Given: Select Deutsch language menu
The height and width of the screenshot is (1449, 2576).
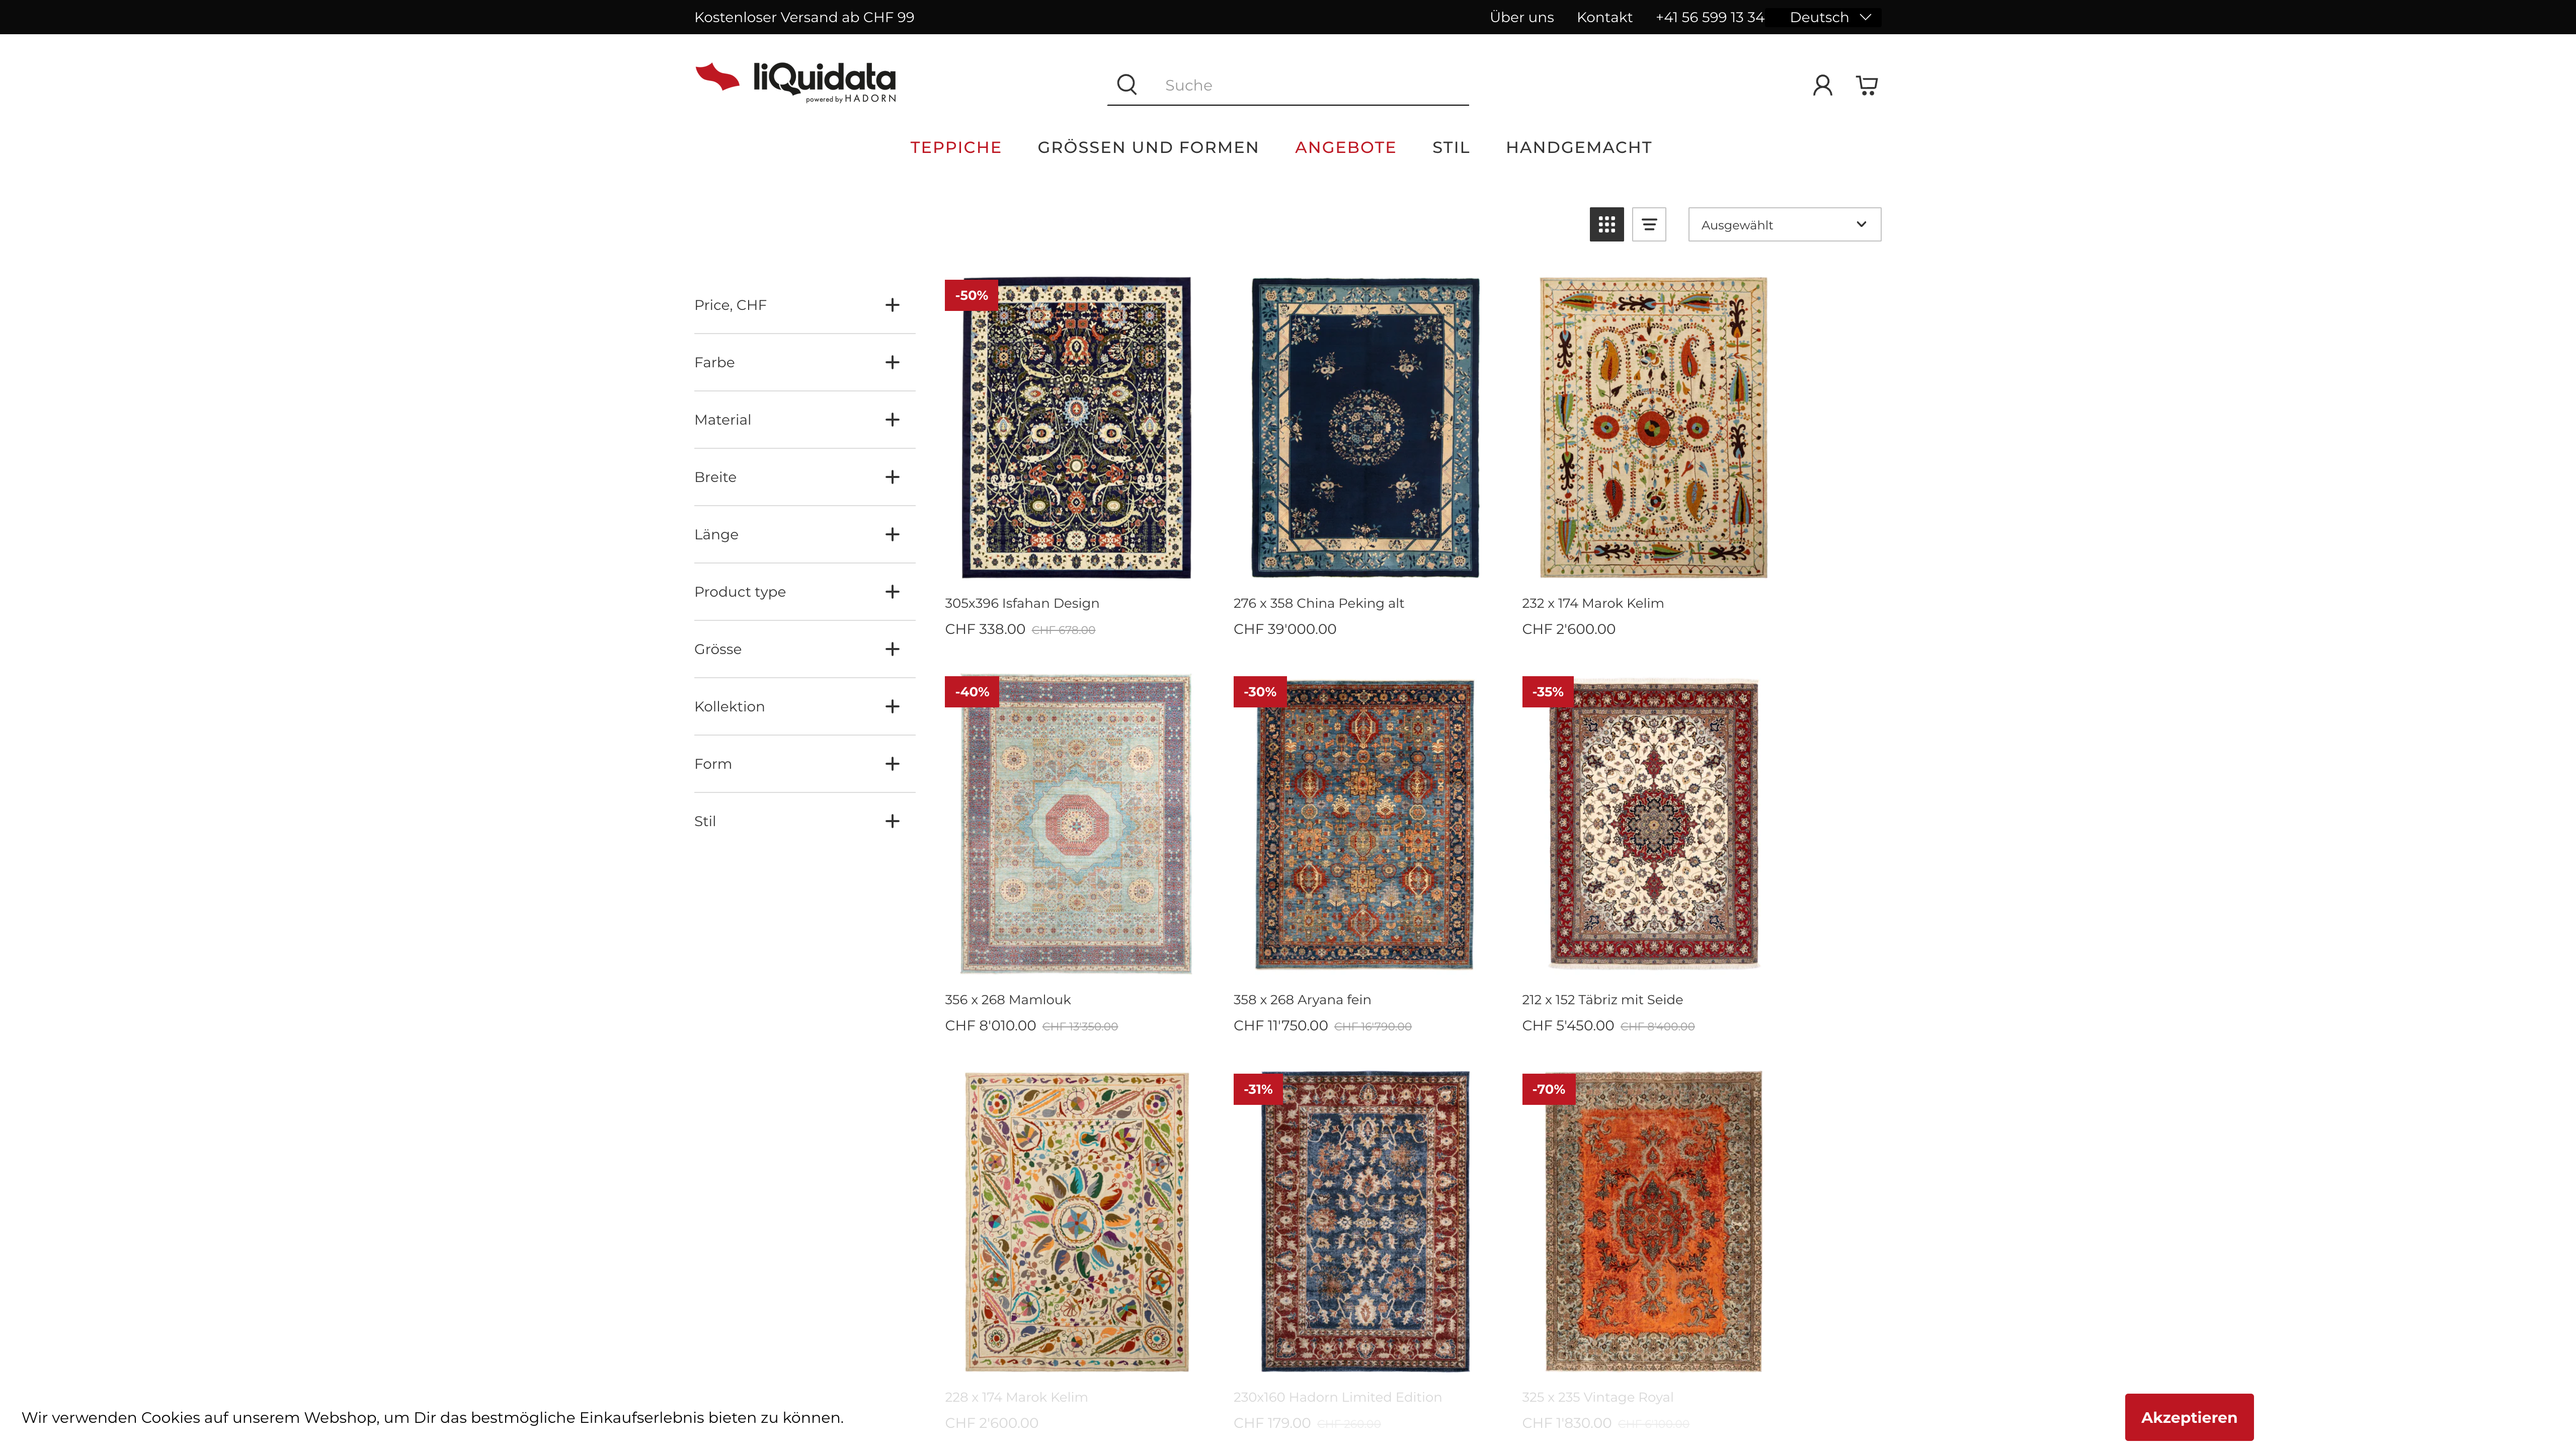Looking at the screenshot, I should pos(1831,16).
